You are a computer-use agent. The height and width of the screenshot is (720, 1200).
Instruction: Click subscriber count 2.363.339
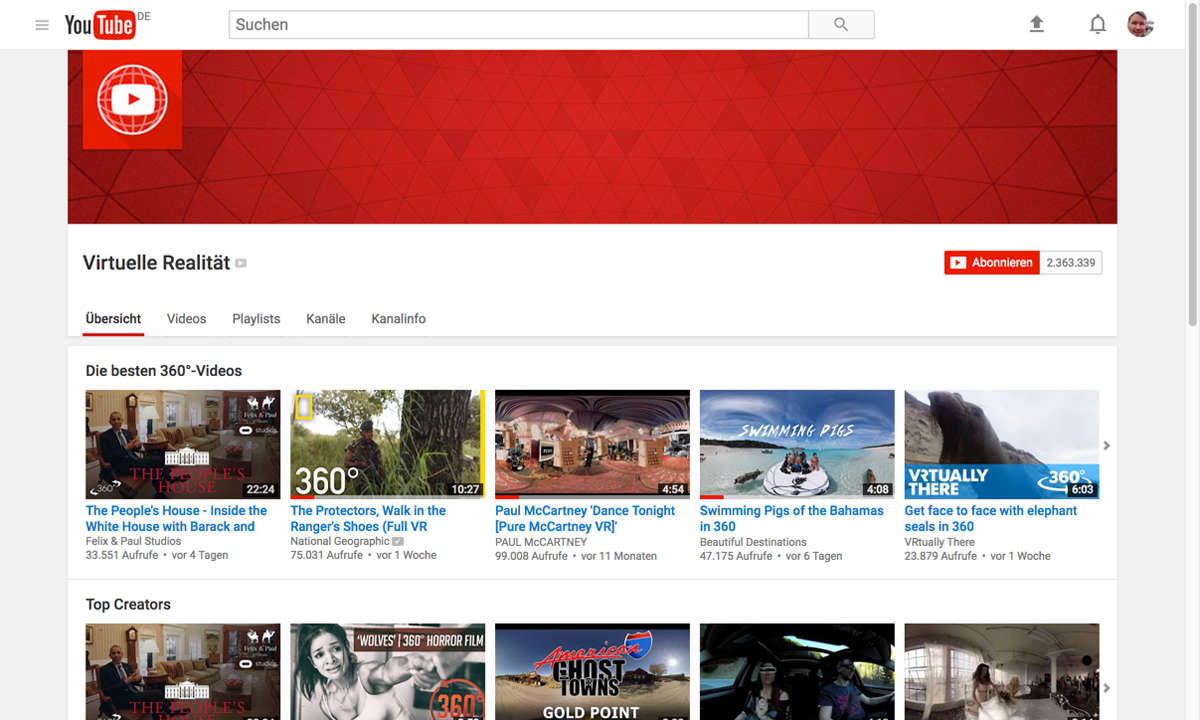pos(1071,263)
